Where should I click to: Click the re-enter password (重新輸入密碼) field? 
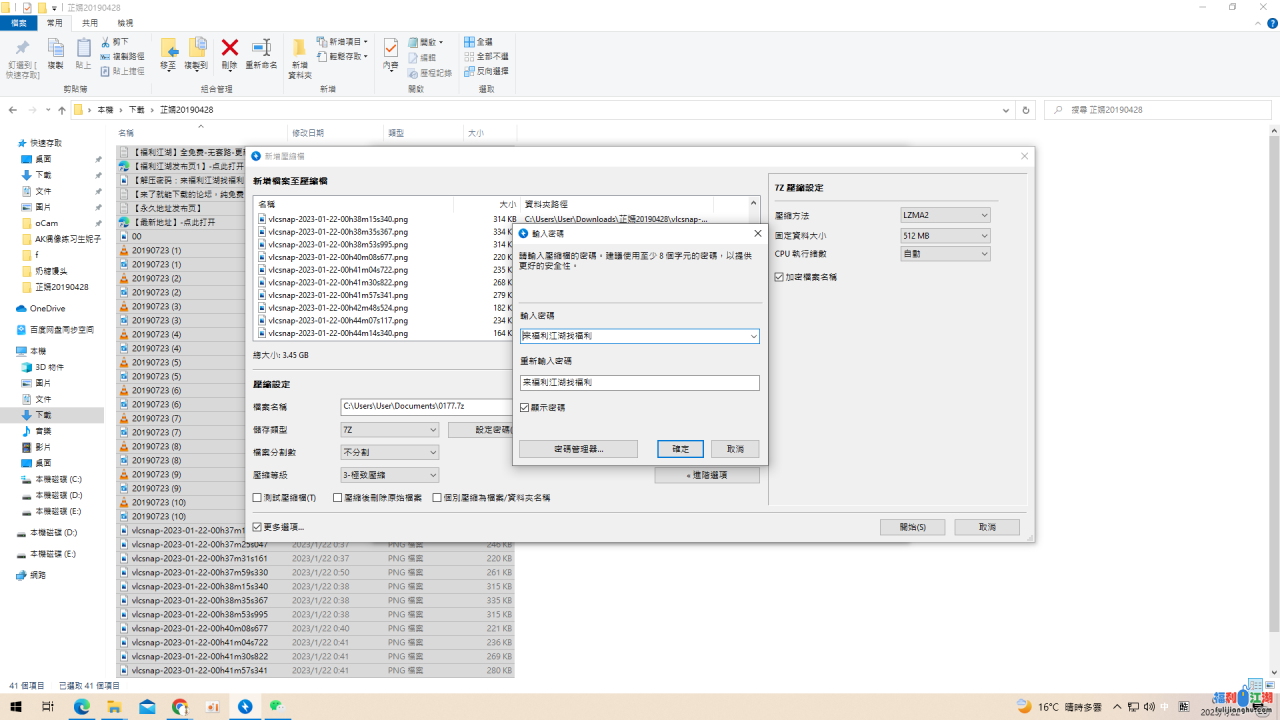click(x=639, y=383)
